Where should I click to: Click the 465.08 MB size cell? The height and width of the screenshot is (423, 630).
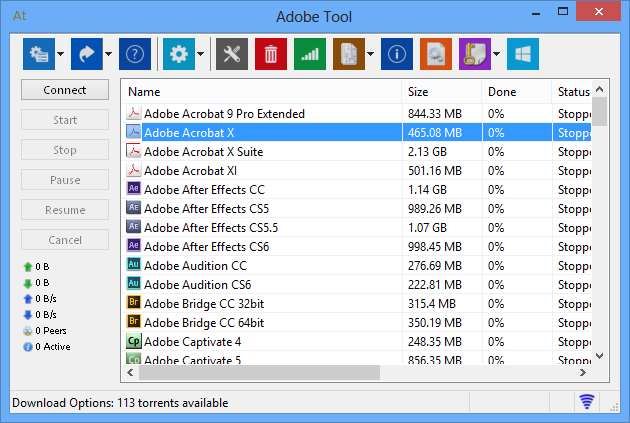(x=442, y=133)
